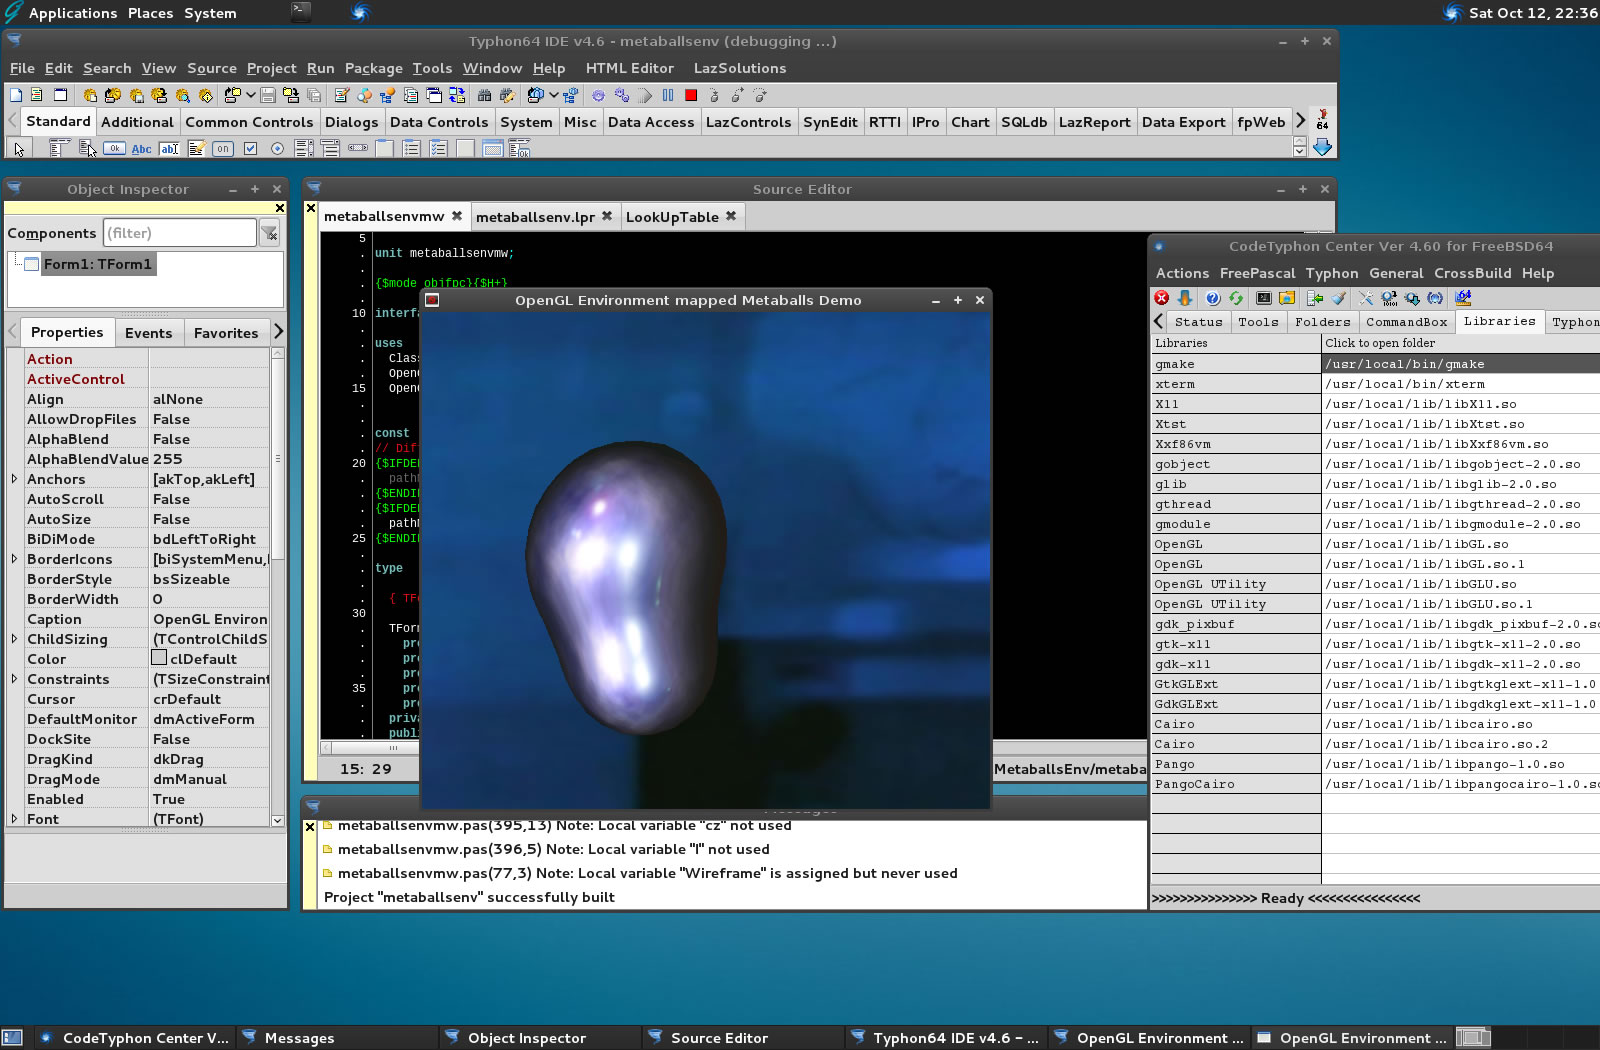This screenshot has width=1600, height=1050.
Task: Click the Caption property value OpenGL Environ
Action: pyautogui.click(x=210, y=619)
